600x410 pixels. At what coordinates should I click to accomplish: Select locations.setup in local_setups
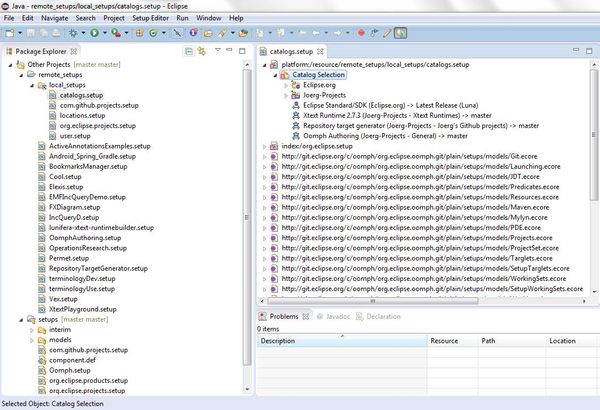[x=82, y=116]
